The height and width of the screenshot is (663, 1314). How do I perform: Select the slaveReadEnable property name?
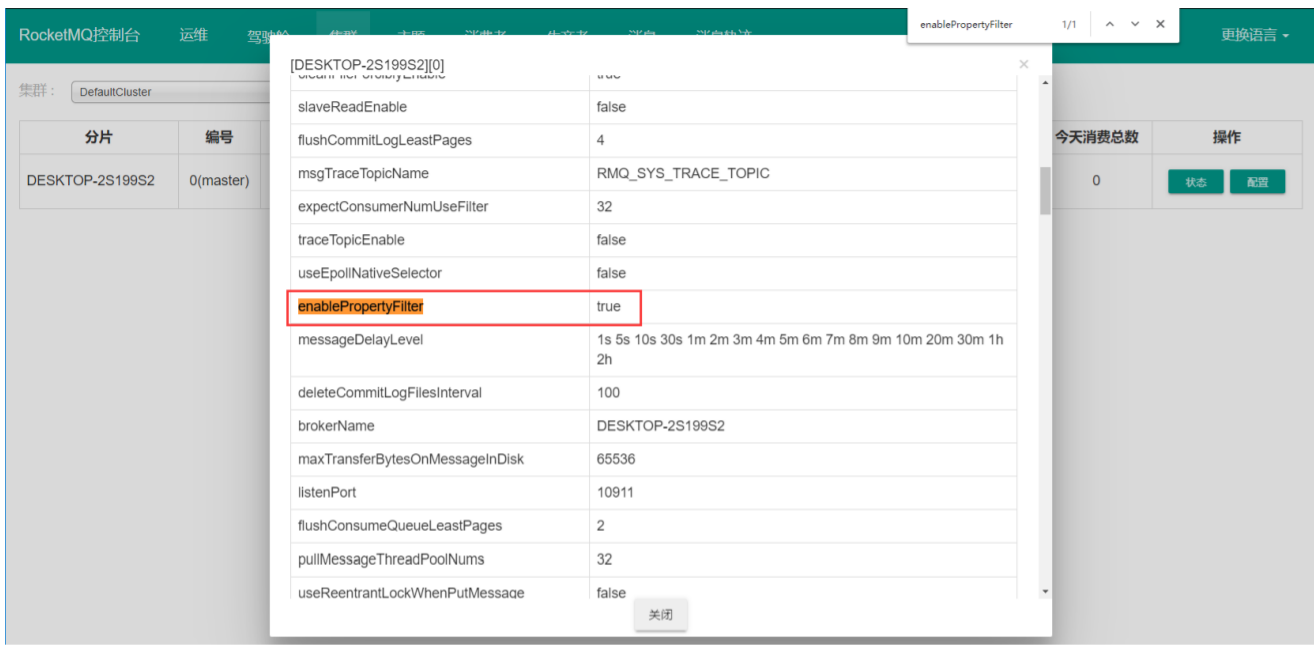point(352,107)
